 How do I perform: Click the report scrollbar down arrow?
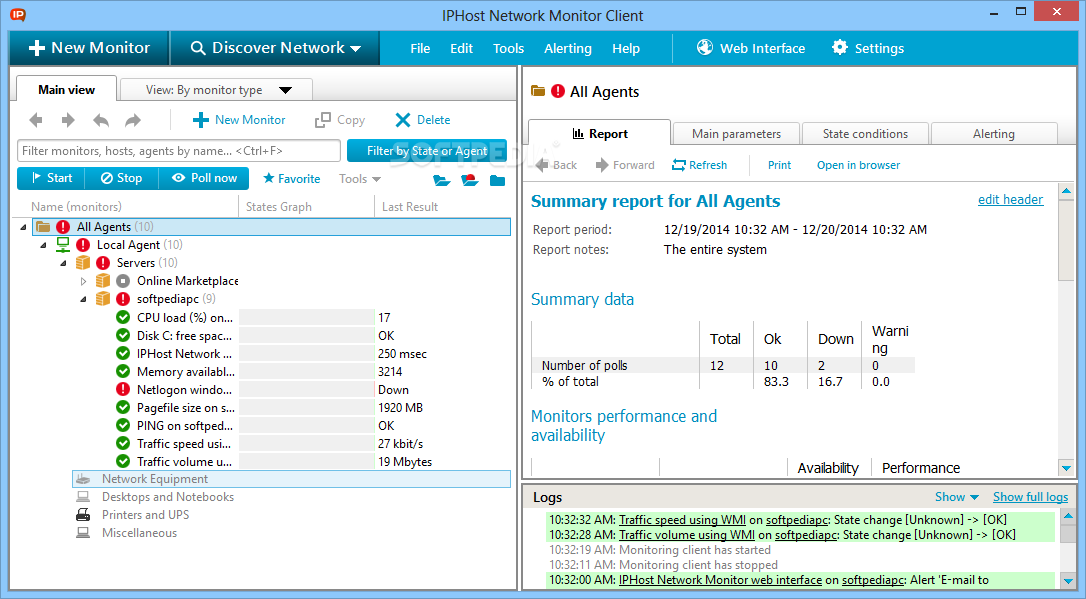(x=1067, y=468)
